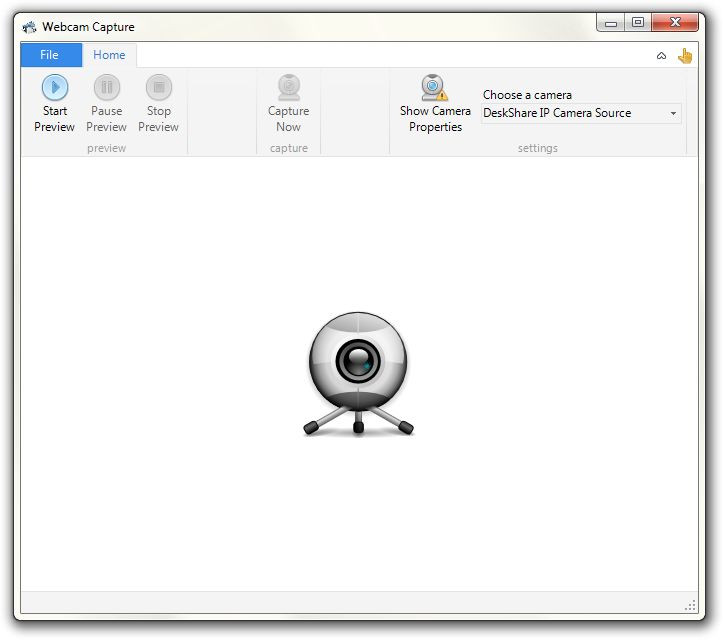Click the large webcam preview image
The image size is (724, 640).
pos(358,374)
